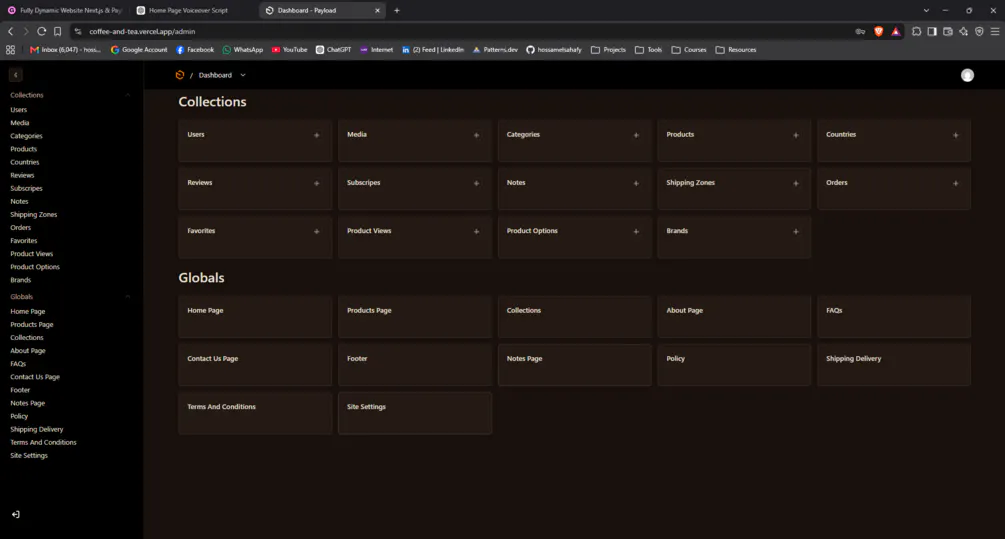Open Terms And Conditions in sidebar
Viewport: 1005px width, 539px height.
(43, 442)
